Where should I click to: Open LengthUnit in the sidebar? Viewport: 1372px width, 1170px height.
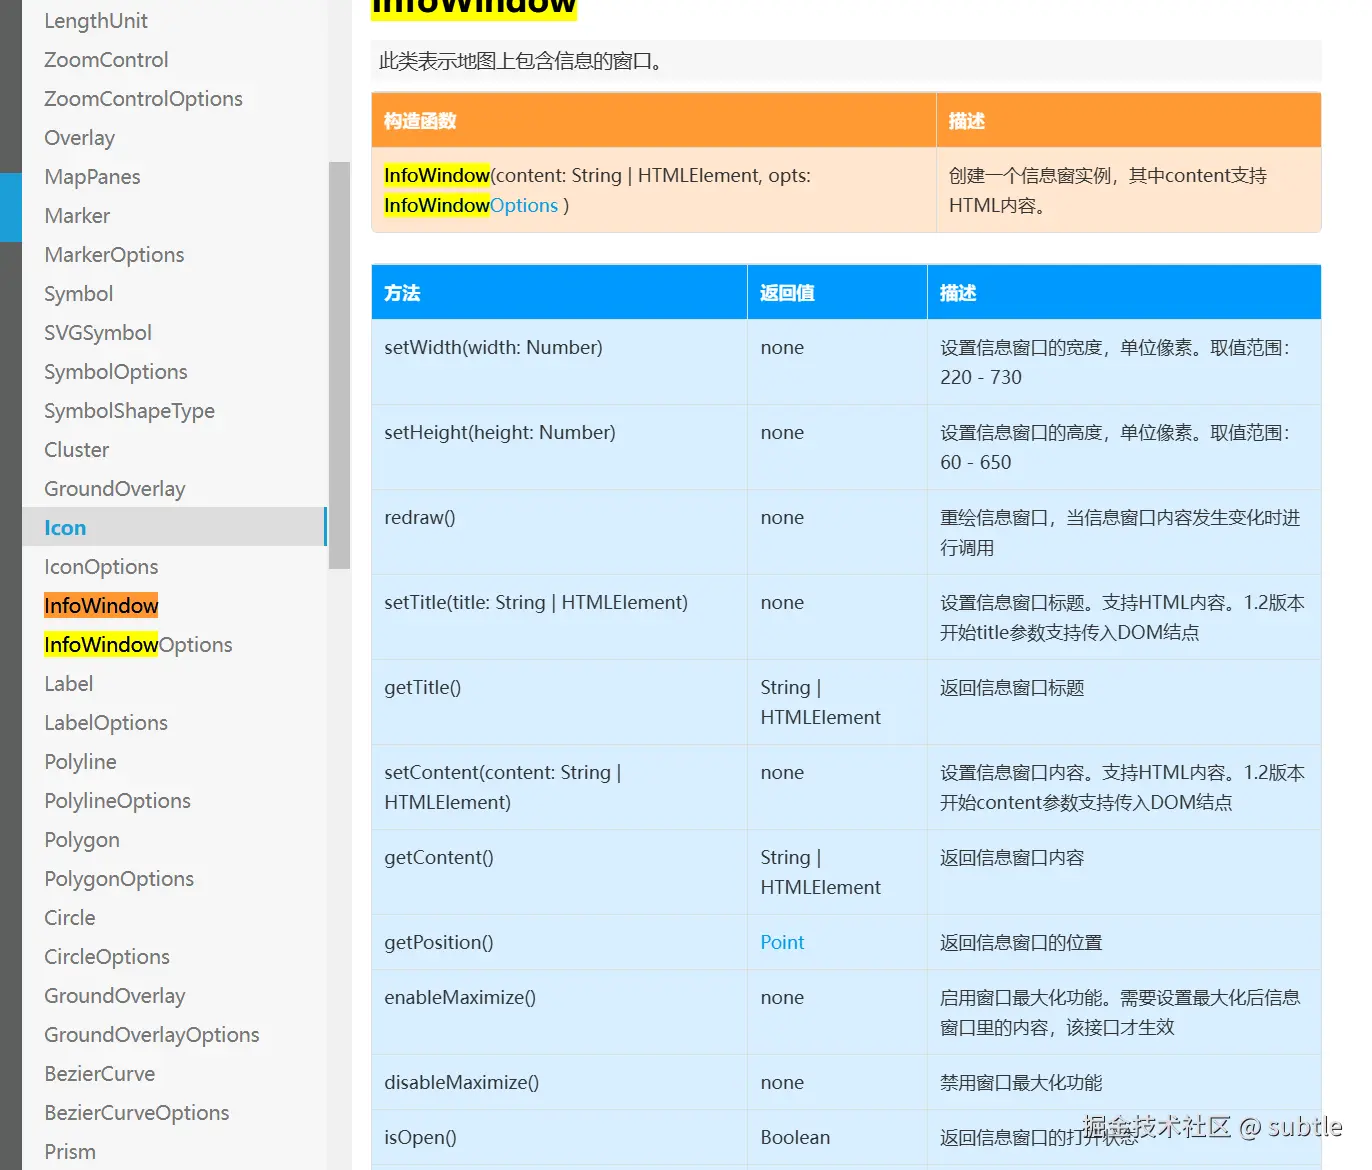96,21
